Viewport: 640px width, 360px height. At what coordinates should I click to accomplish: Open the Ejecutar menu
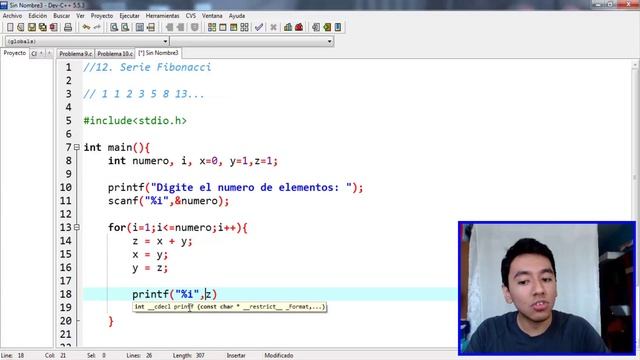coord(129,16)
